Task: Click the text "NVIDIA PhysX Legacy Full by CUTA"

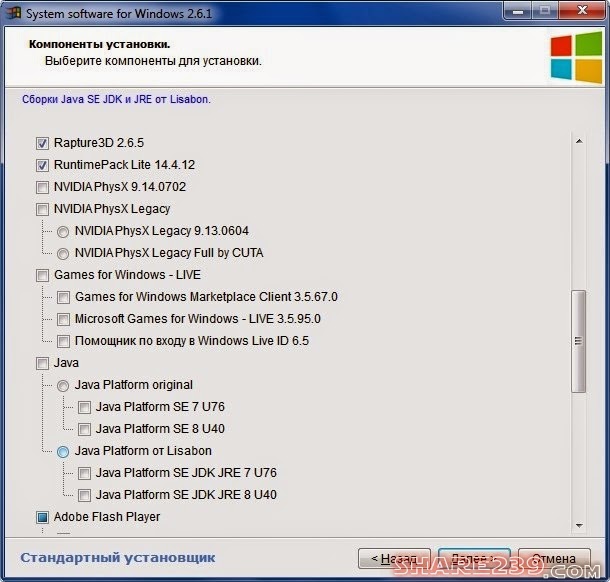Action: 169,253
